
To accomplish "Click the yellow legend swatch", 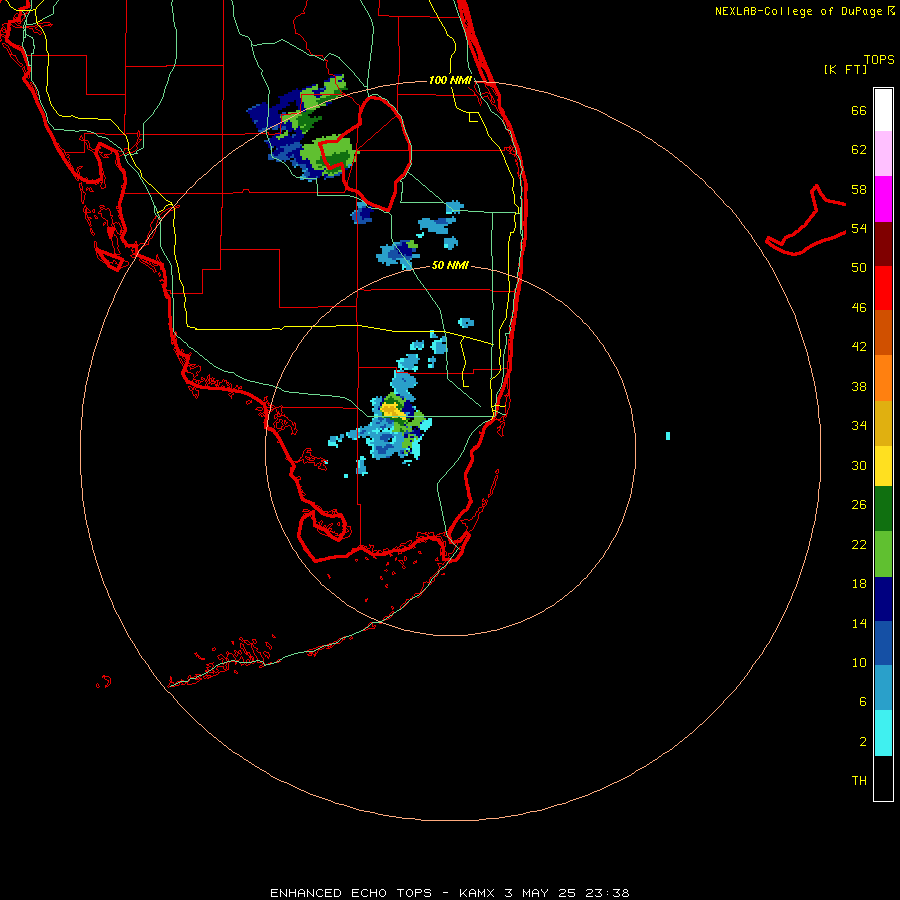I will click(883, 466).
